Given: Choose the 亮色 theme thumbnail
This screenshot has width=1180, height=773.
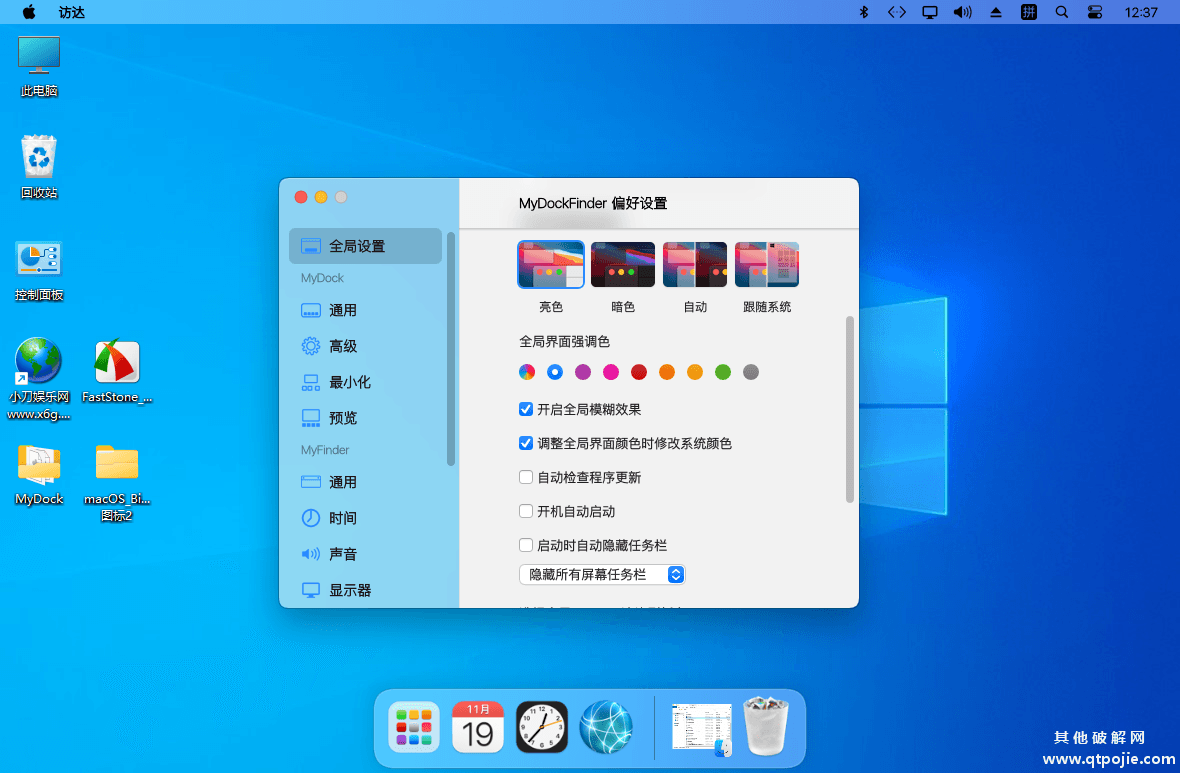Looking at the screenshot, I should click(x=551, y=264).
